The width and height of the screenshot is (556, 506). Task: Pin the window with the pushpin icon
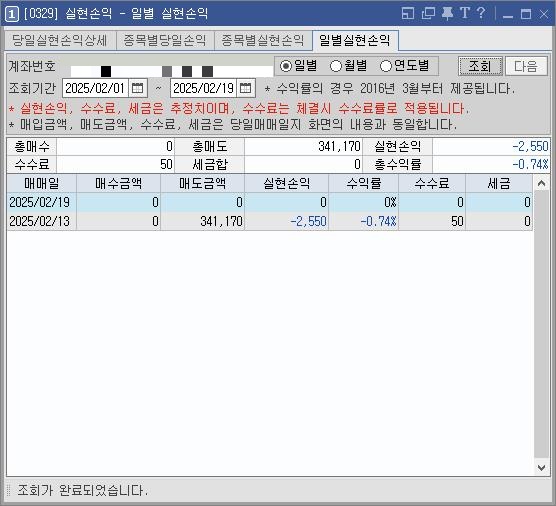[x=447, y=14]
